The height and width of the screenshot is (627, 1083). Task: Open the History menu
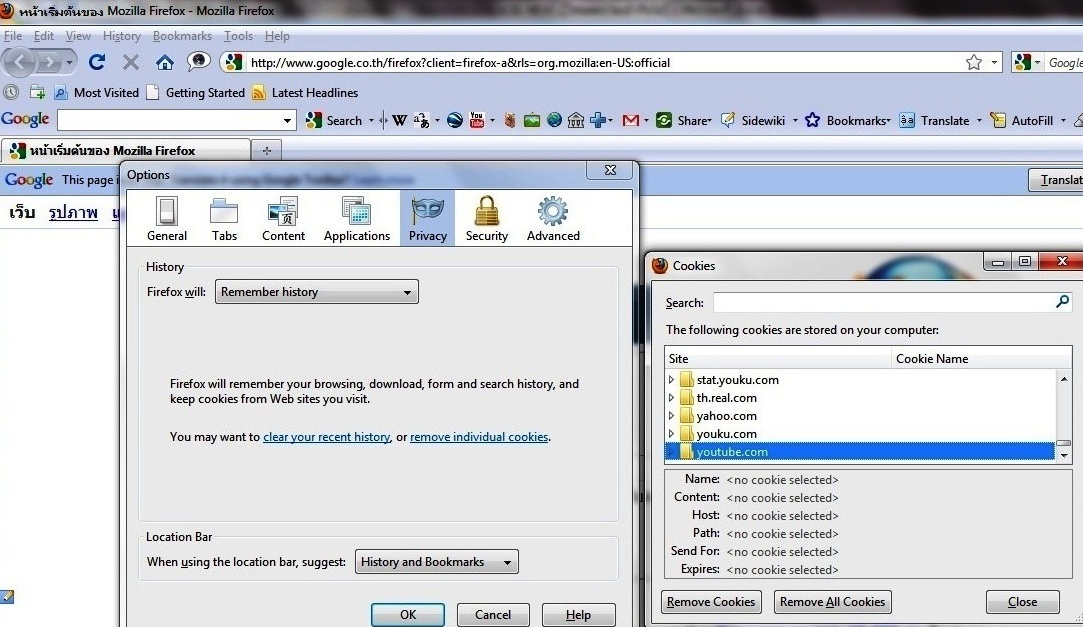(x=122, y=36)
